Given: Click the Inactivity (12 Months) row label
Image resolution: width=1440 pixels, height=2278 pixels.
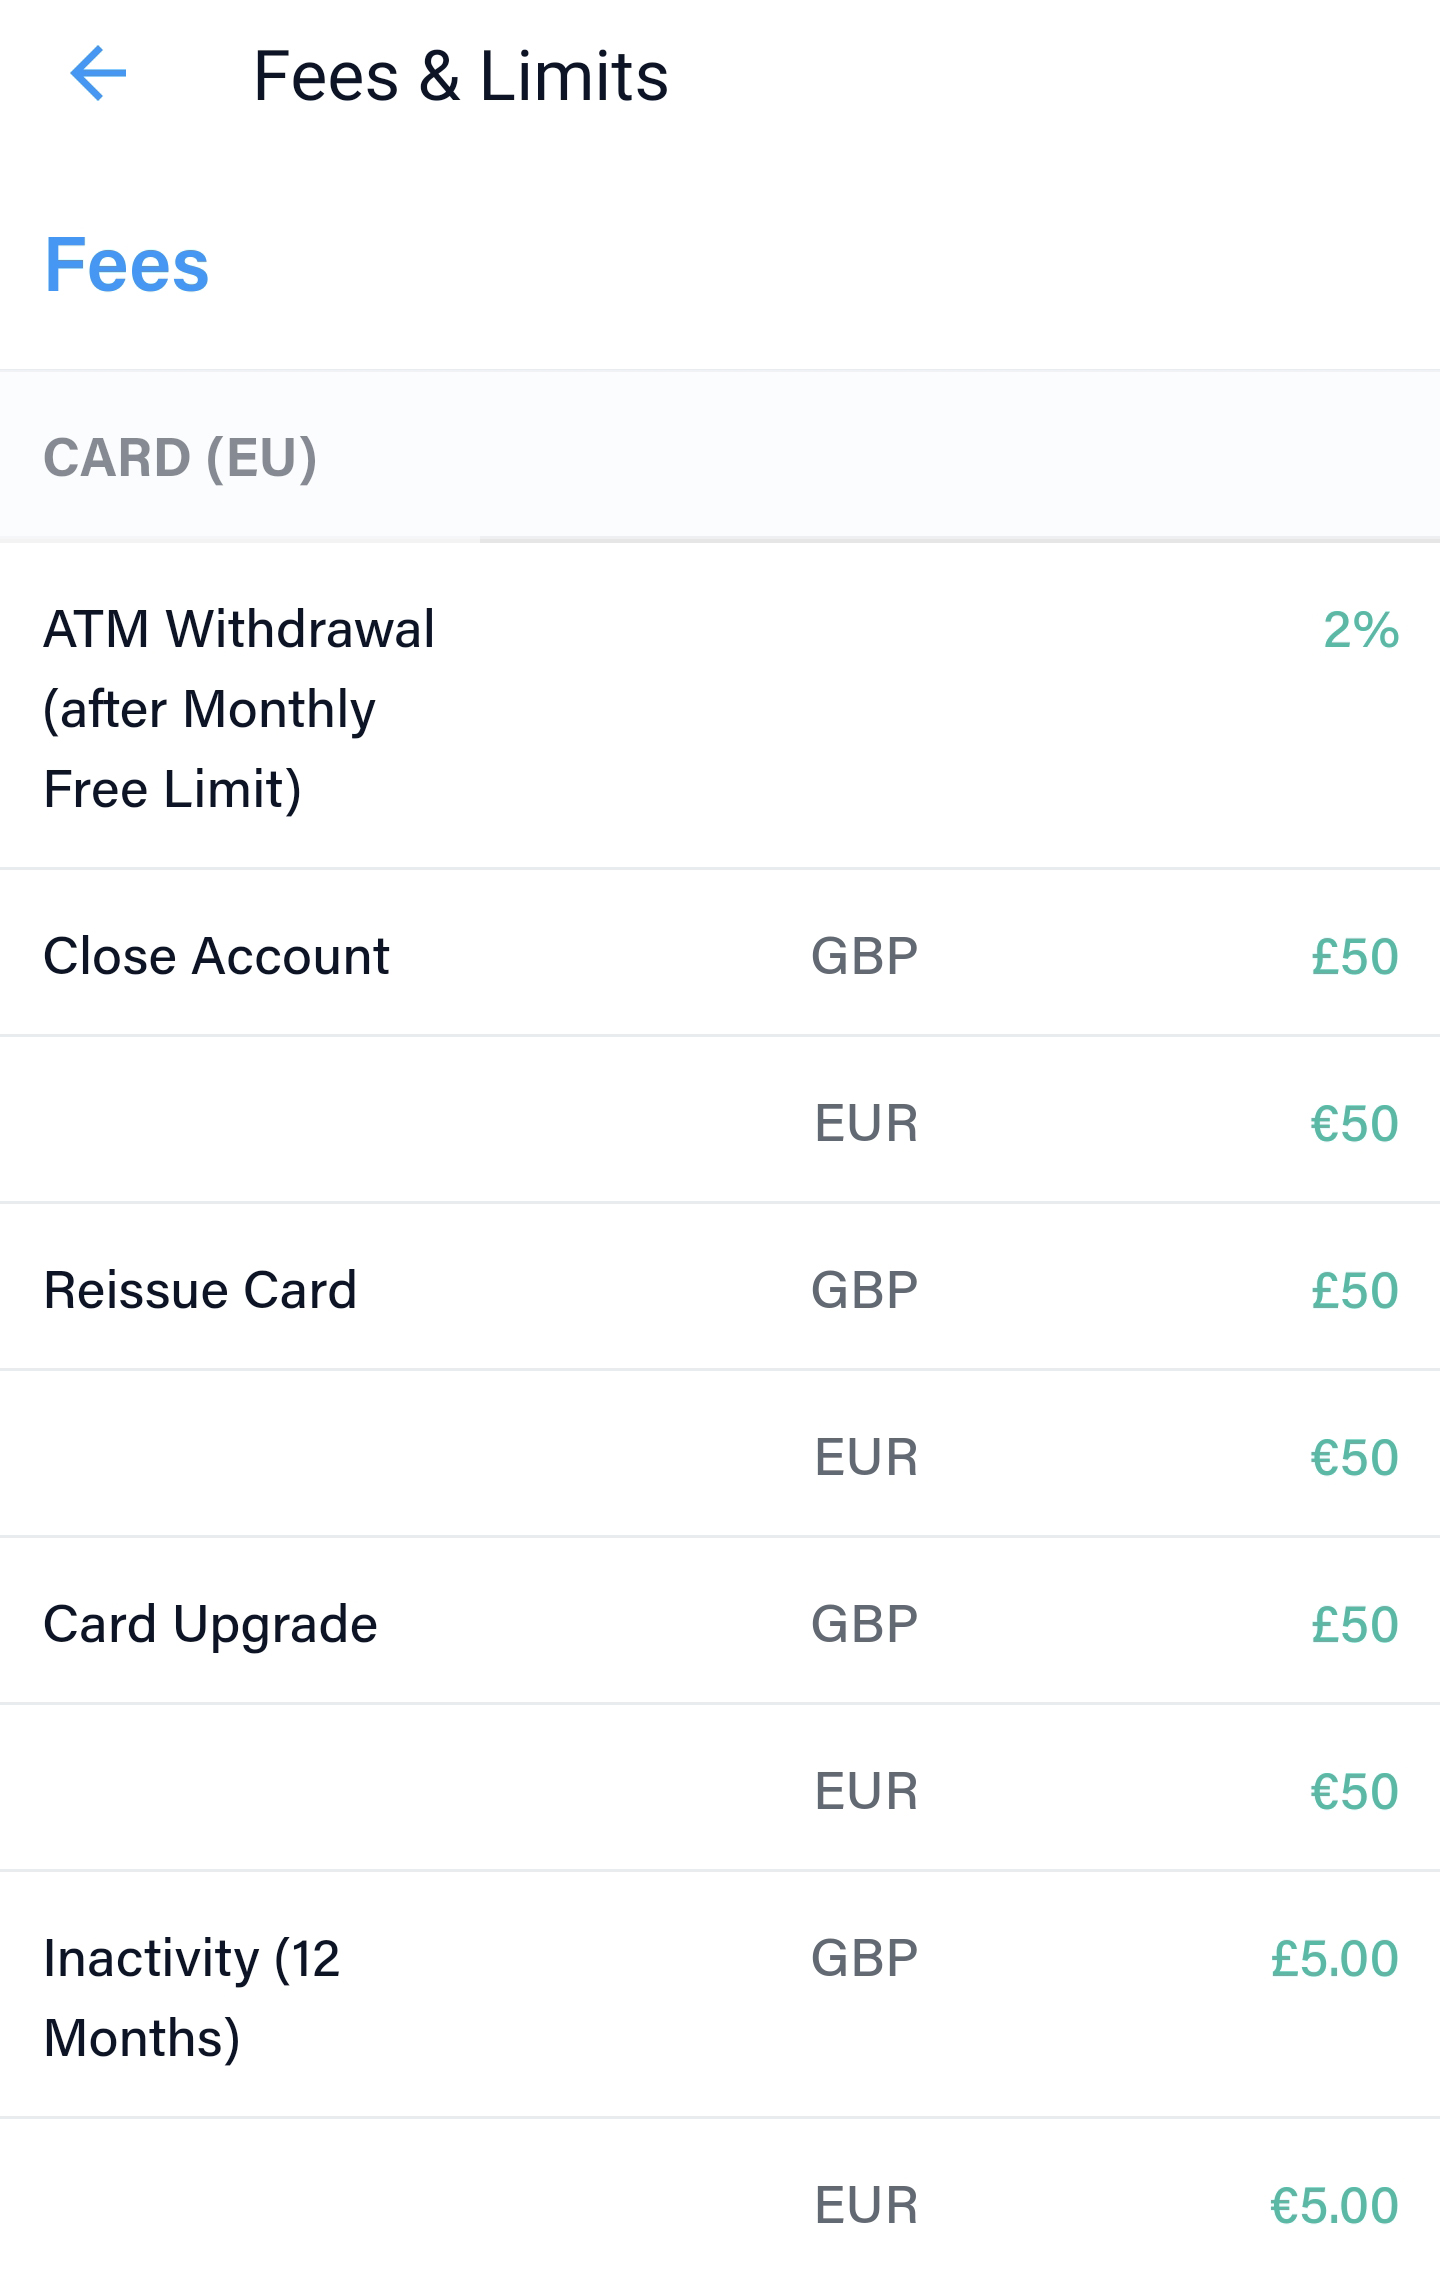Looking at the screenshot, I should pyautogui.click(x=192, y=1997).
